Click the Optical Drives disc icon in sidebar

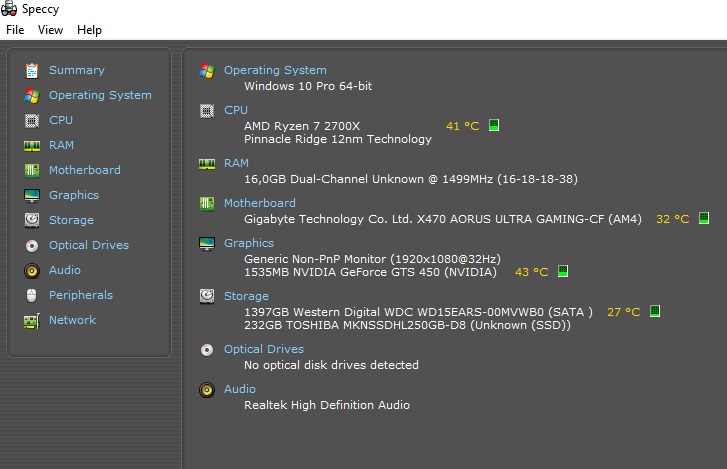pos(32,246)
